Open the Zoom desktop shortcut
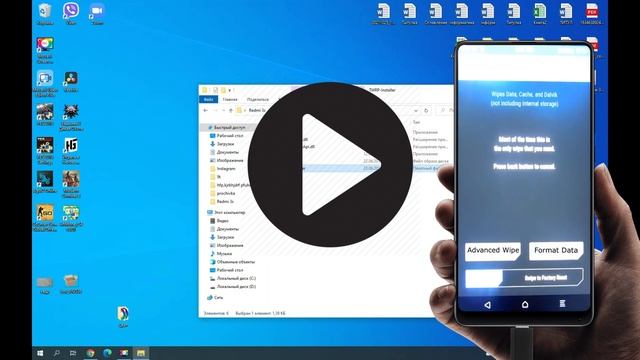 pos(97,13)
